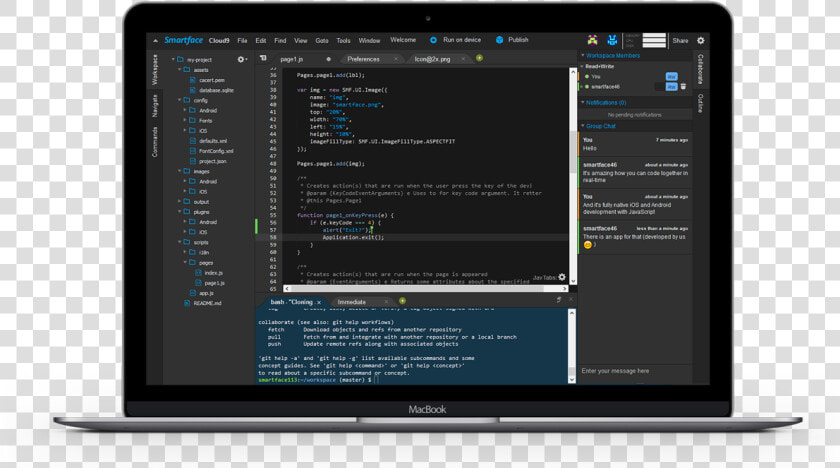Expand the output folder
The height and width of the screenshot is (468, 840).
(179, 202)
